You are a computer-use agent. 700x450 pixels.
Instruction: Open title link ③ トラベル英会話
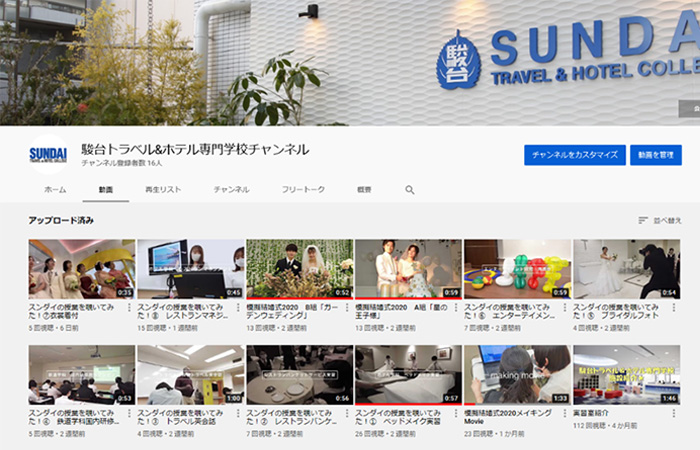click(x=180, y=417)
